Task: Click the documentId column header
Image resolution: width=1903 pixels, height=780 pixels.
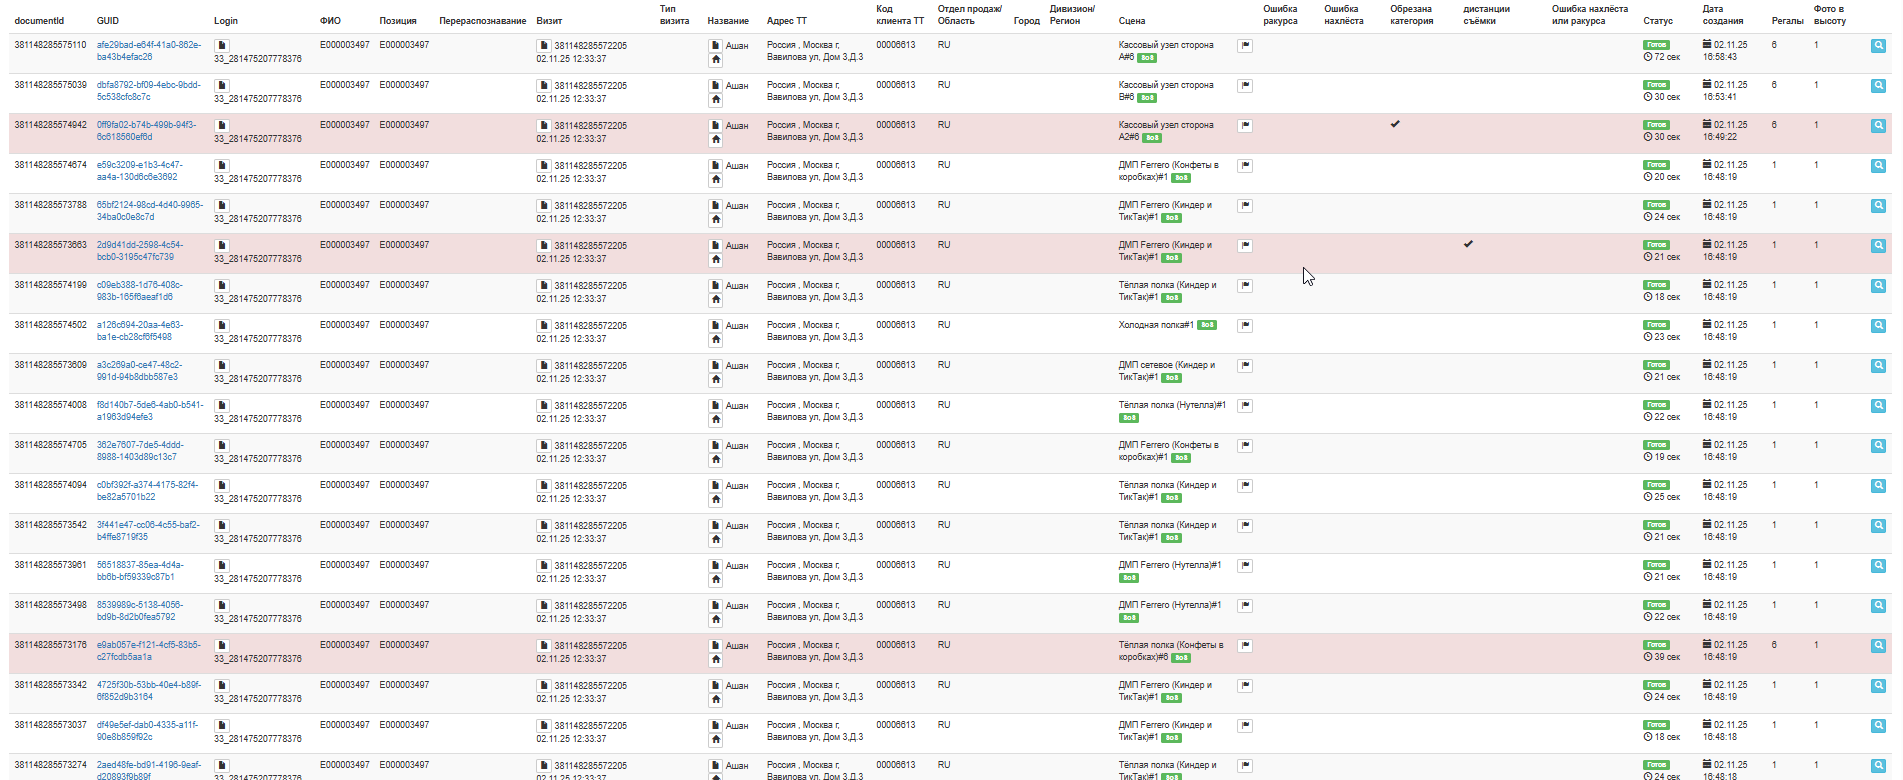Action: 39,21
